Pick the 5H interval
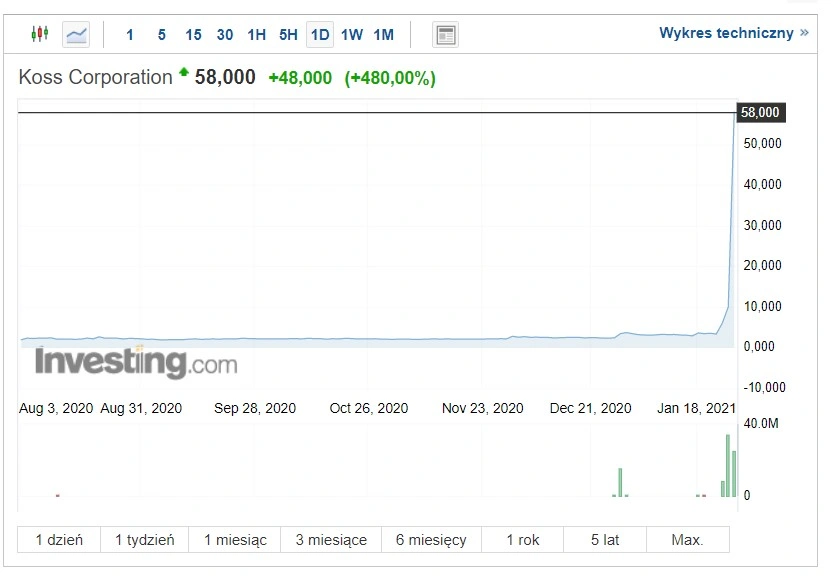831x582 pixels. [288, 35]
